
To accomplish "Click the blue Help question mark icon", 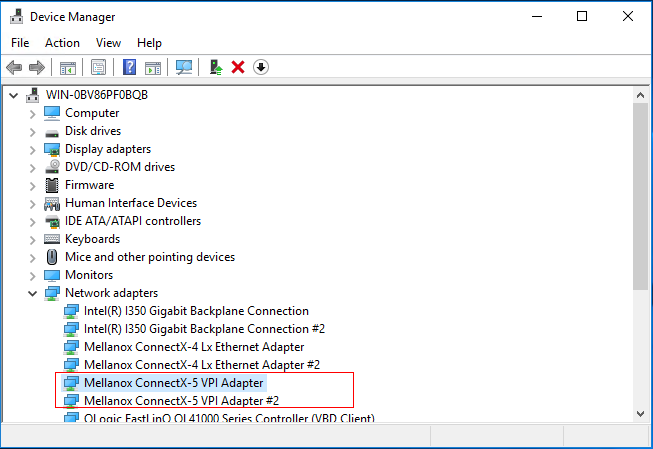I will click(130, 67).
